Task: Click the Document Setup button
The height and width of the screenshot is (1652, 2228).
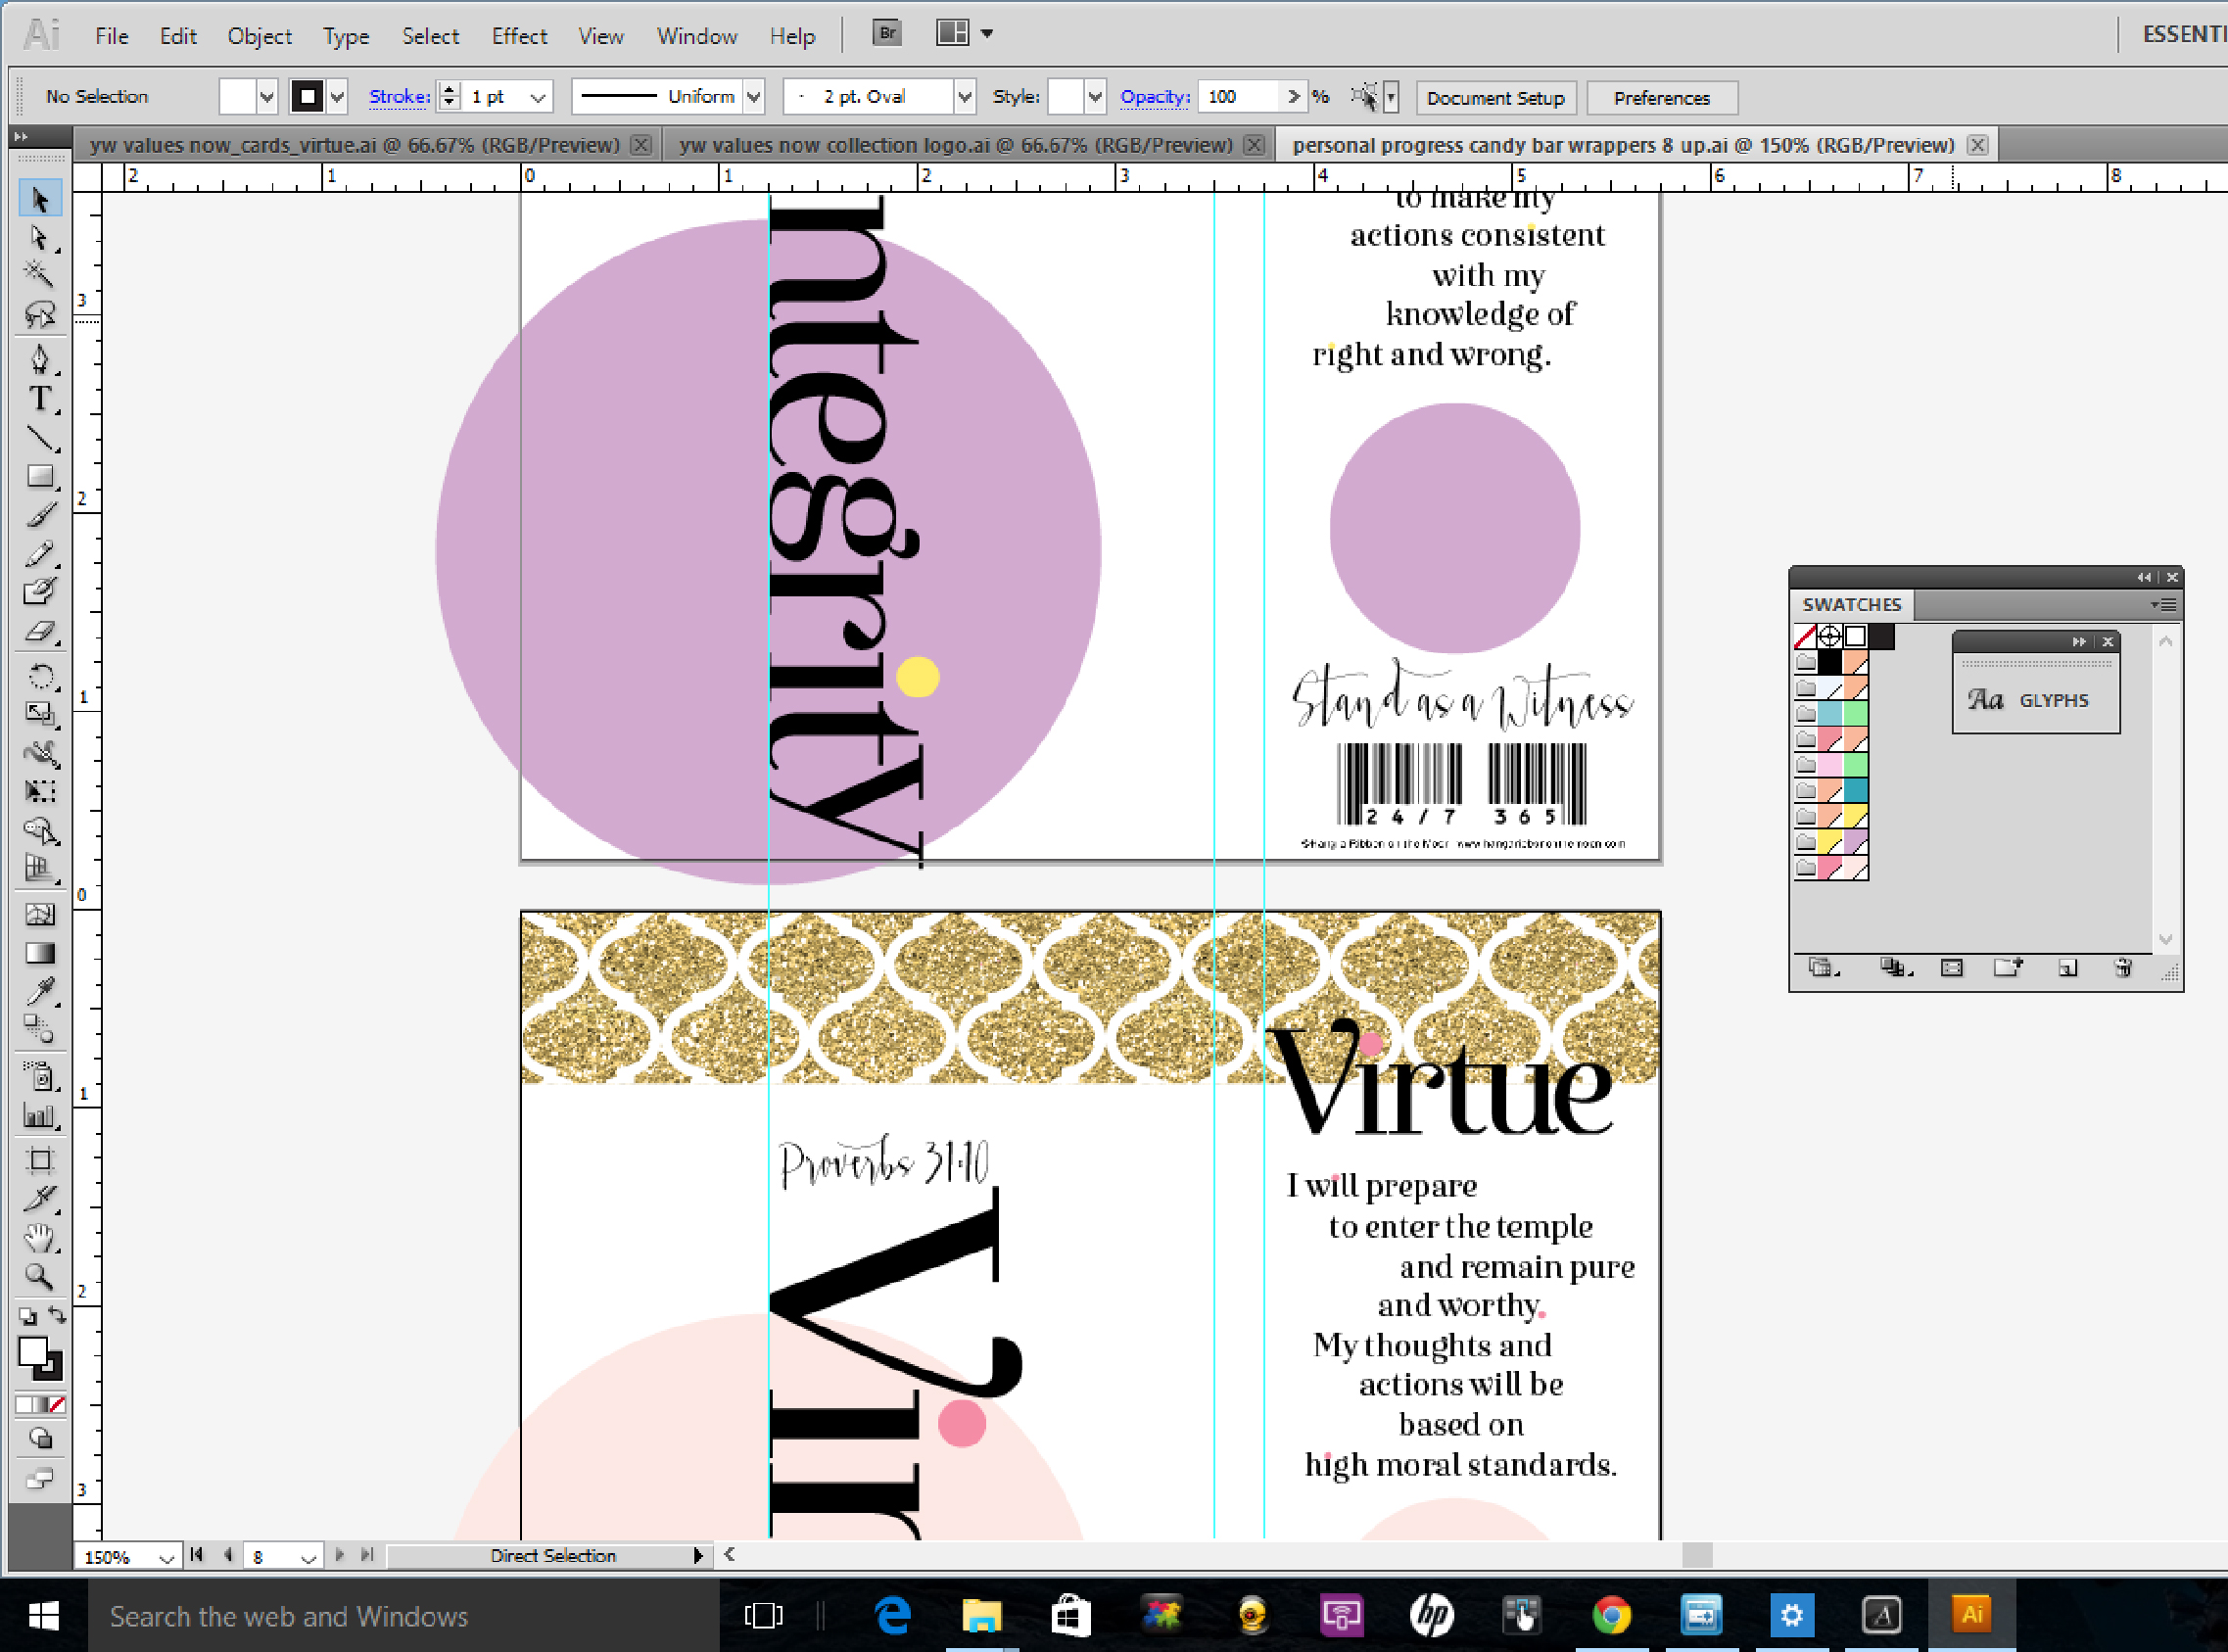Action: (x=1494, y=98)
